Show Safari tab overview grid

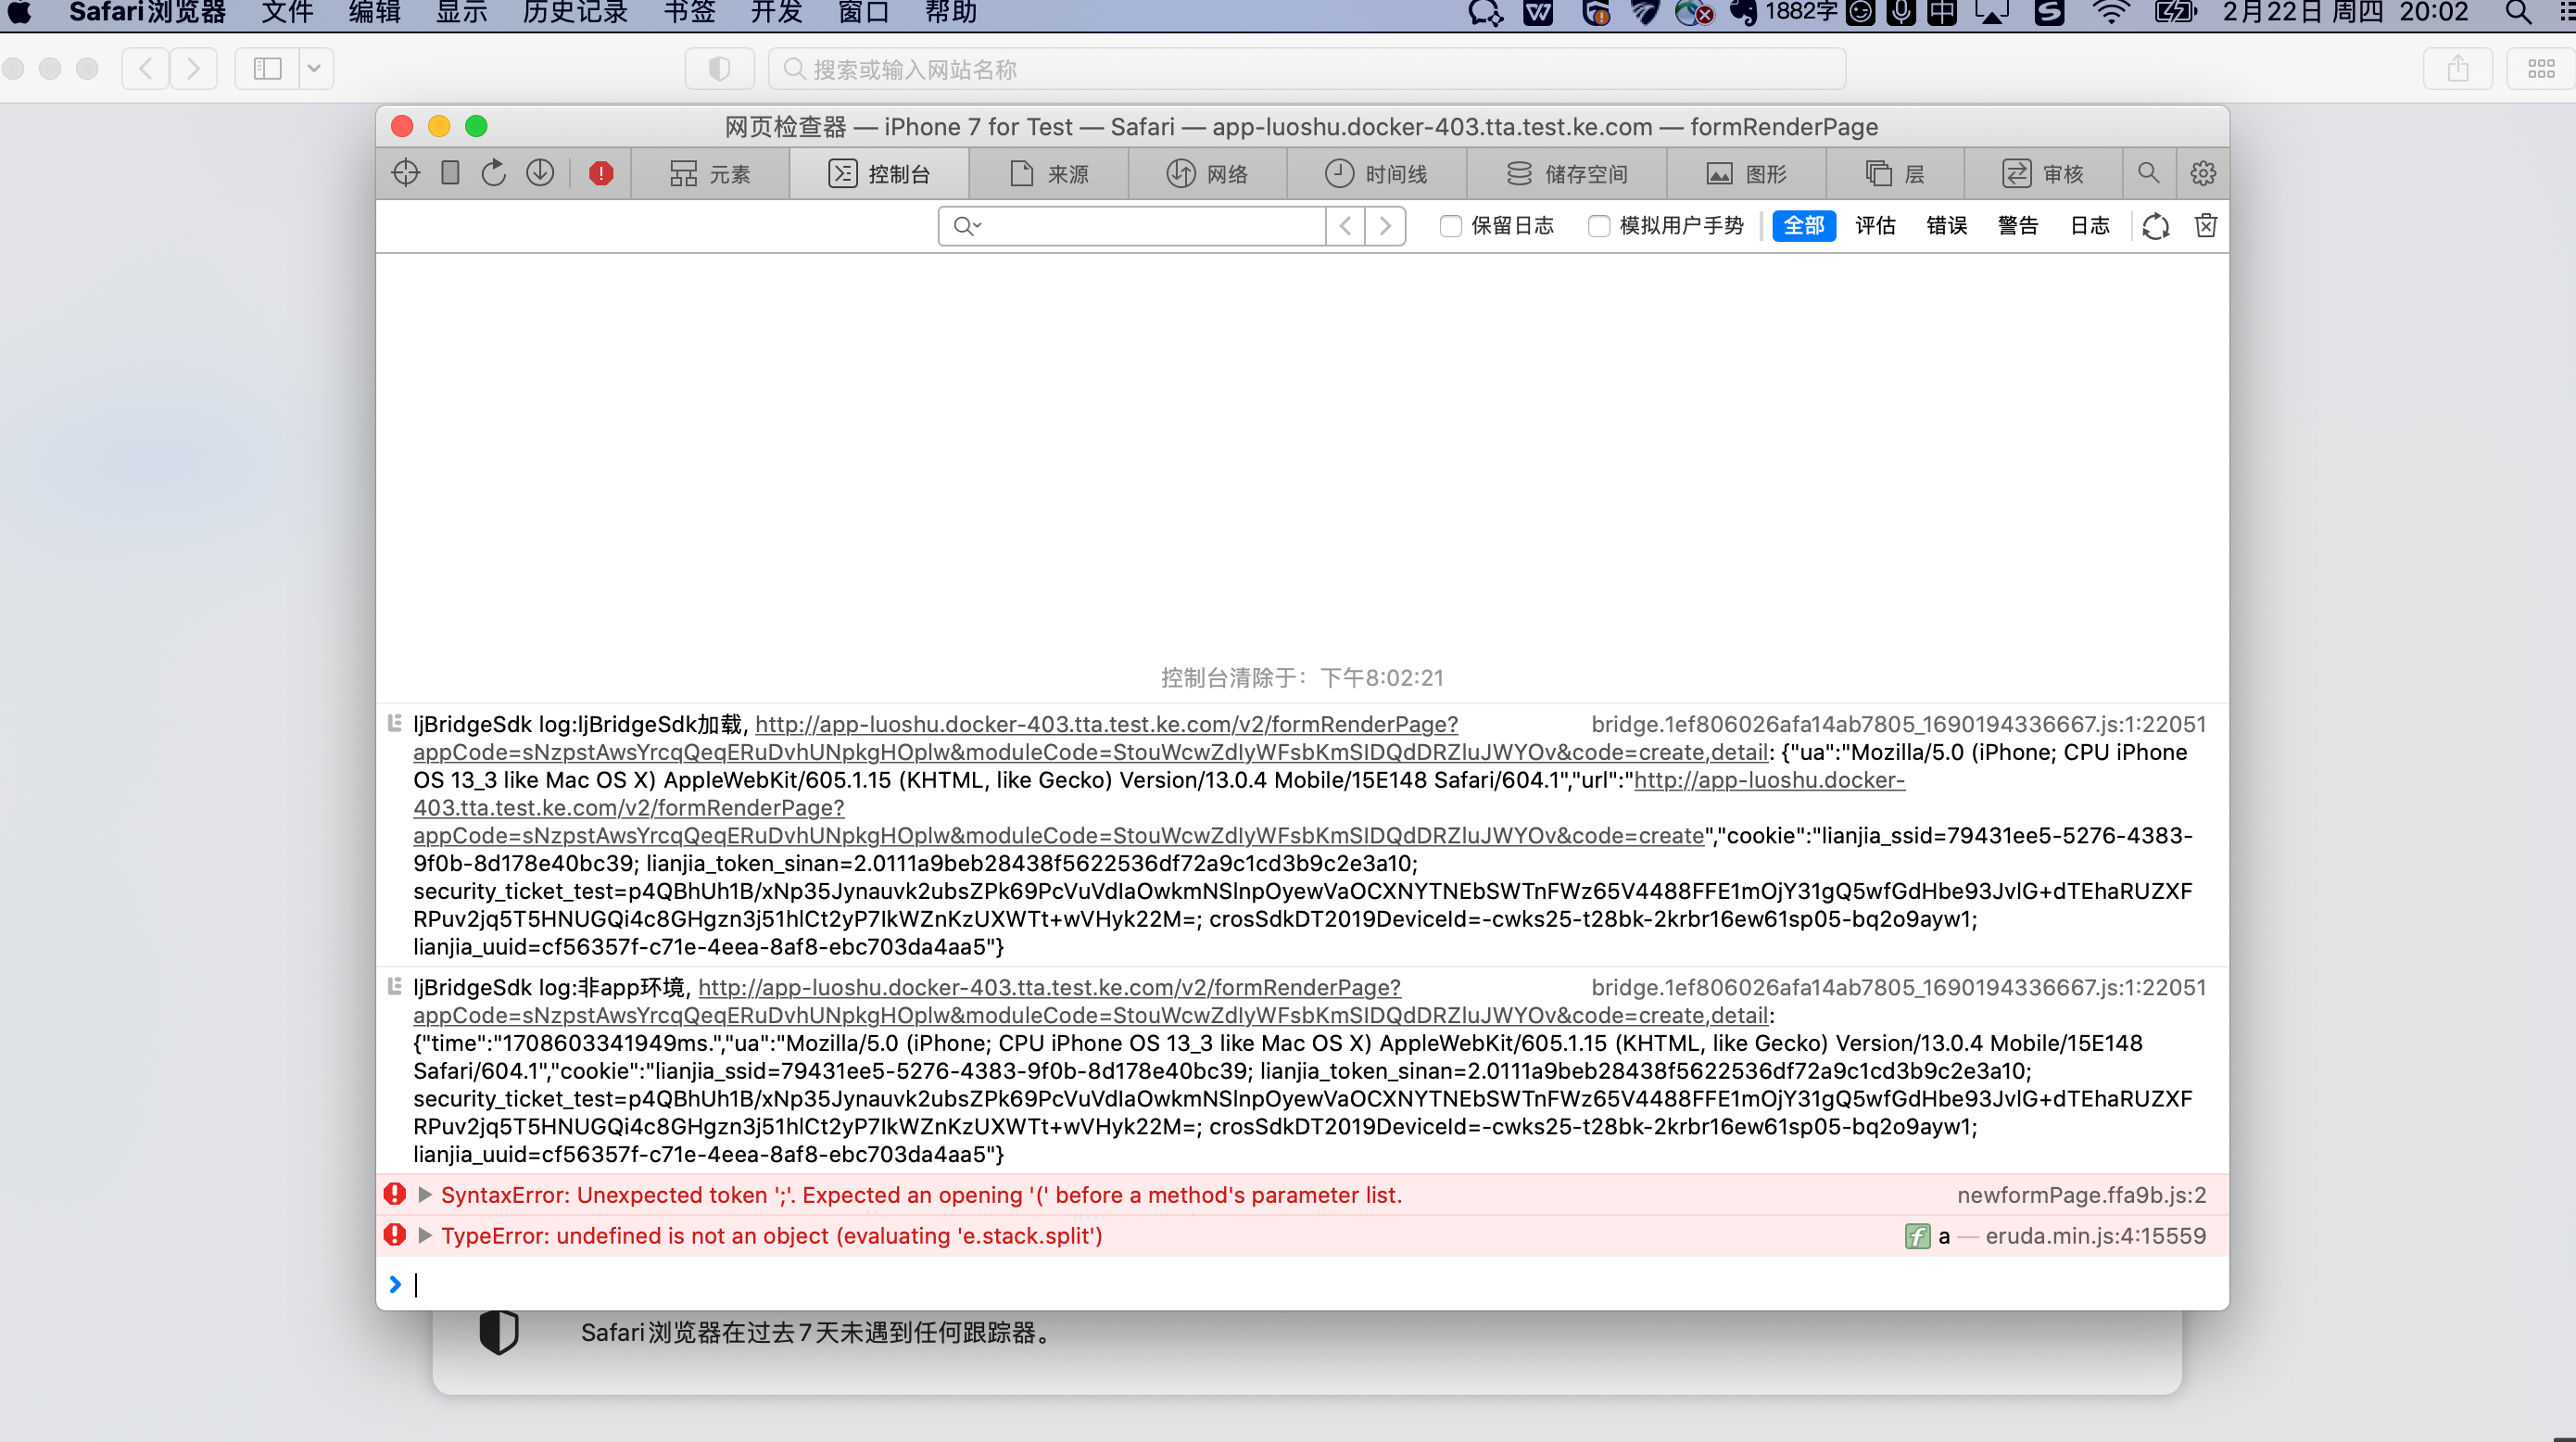pyautogui.click(x=2541, y=68)
